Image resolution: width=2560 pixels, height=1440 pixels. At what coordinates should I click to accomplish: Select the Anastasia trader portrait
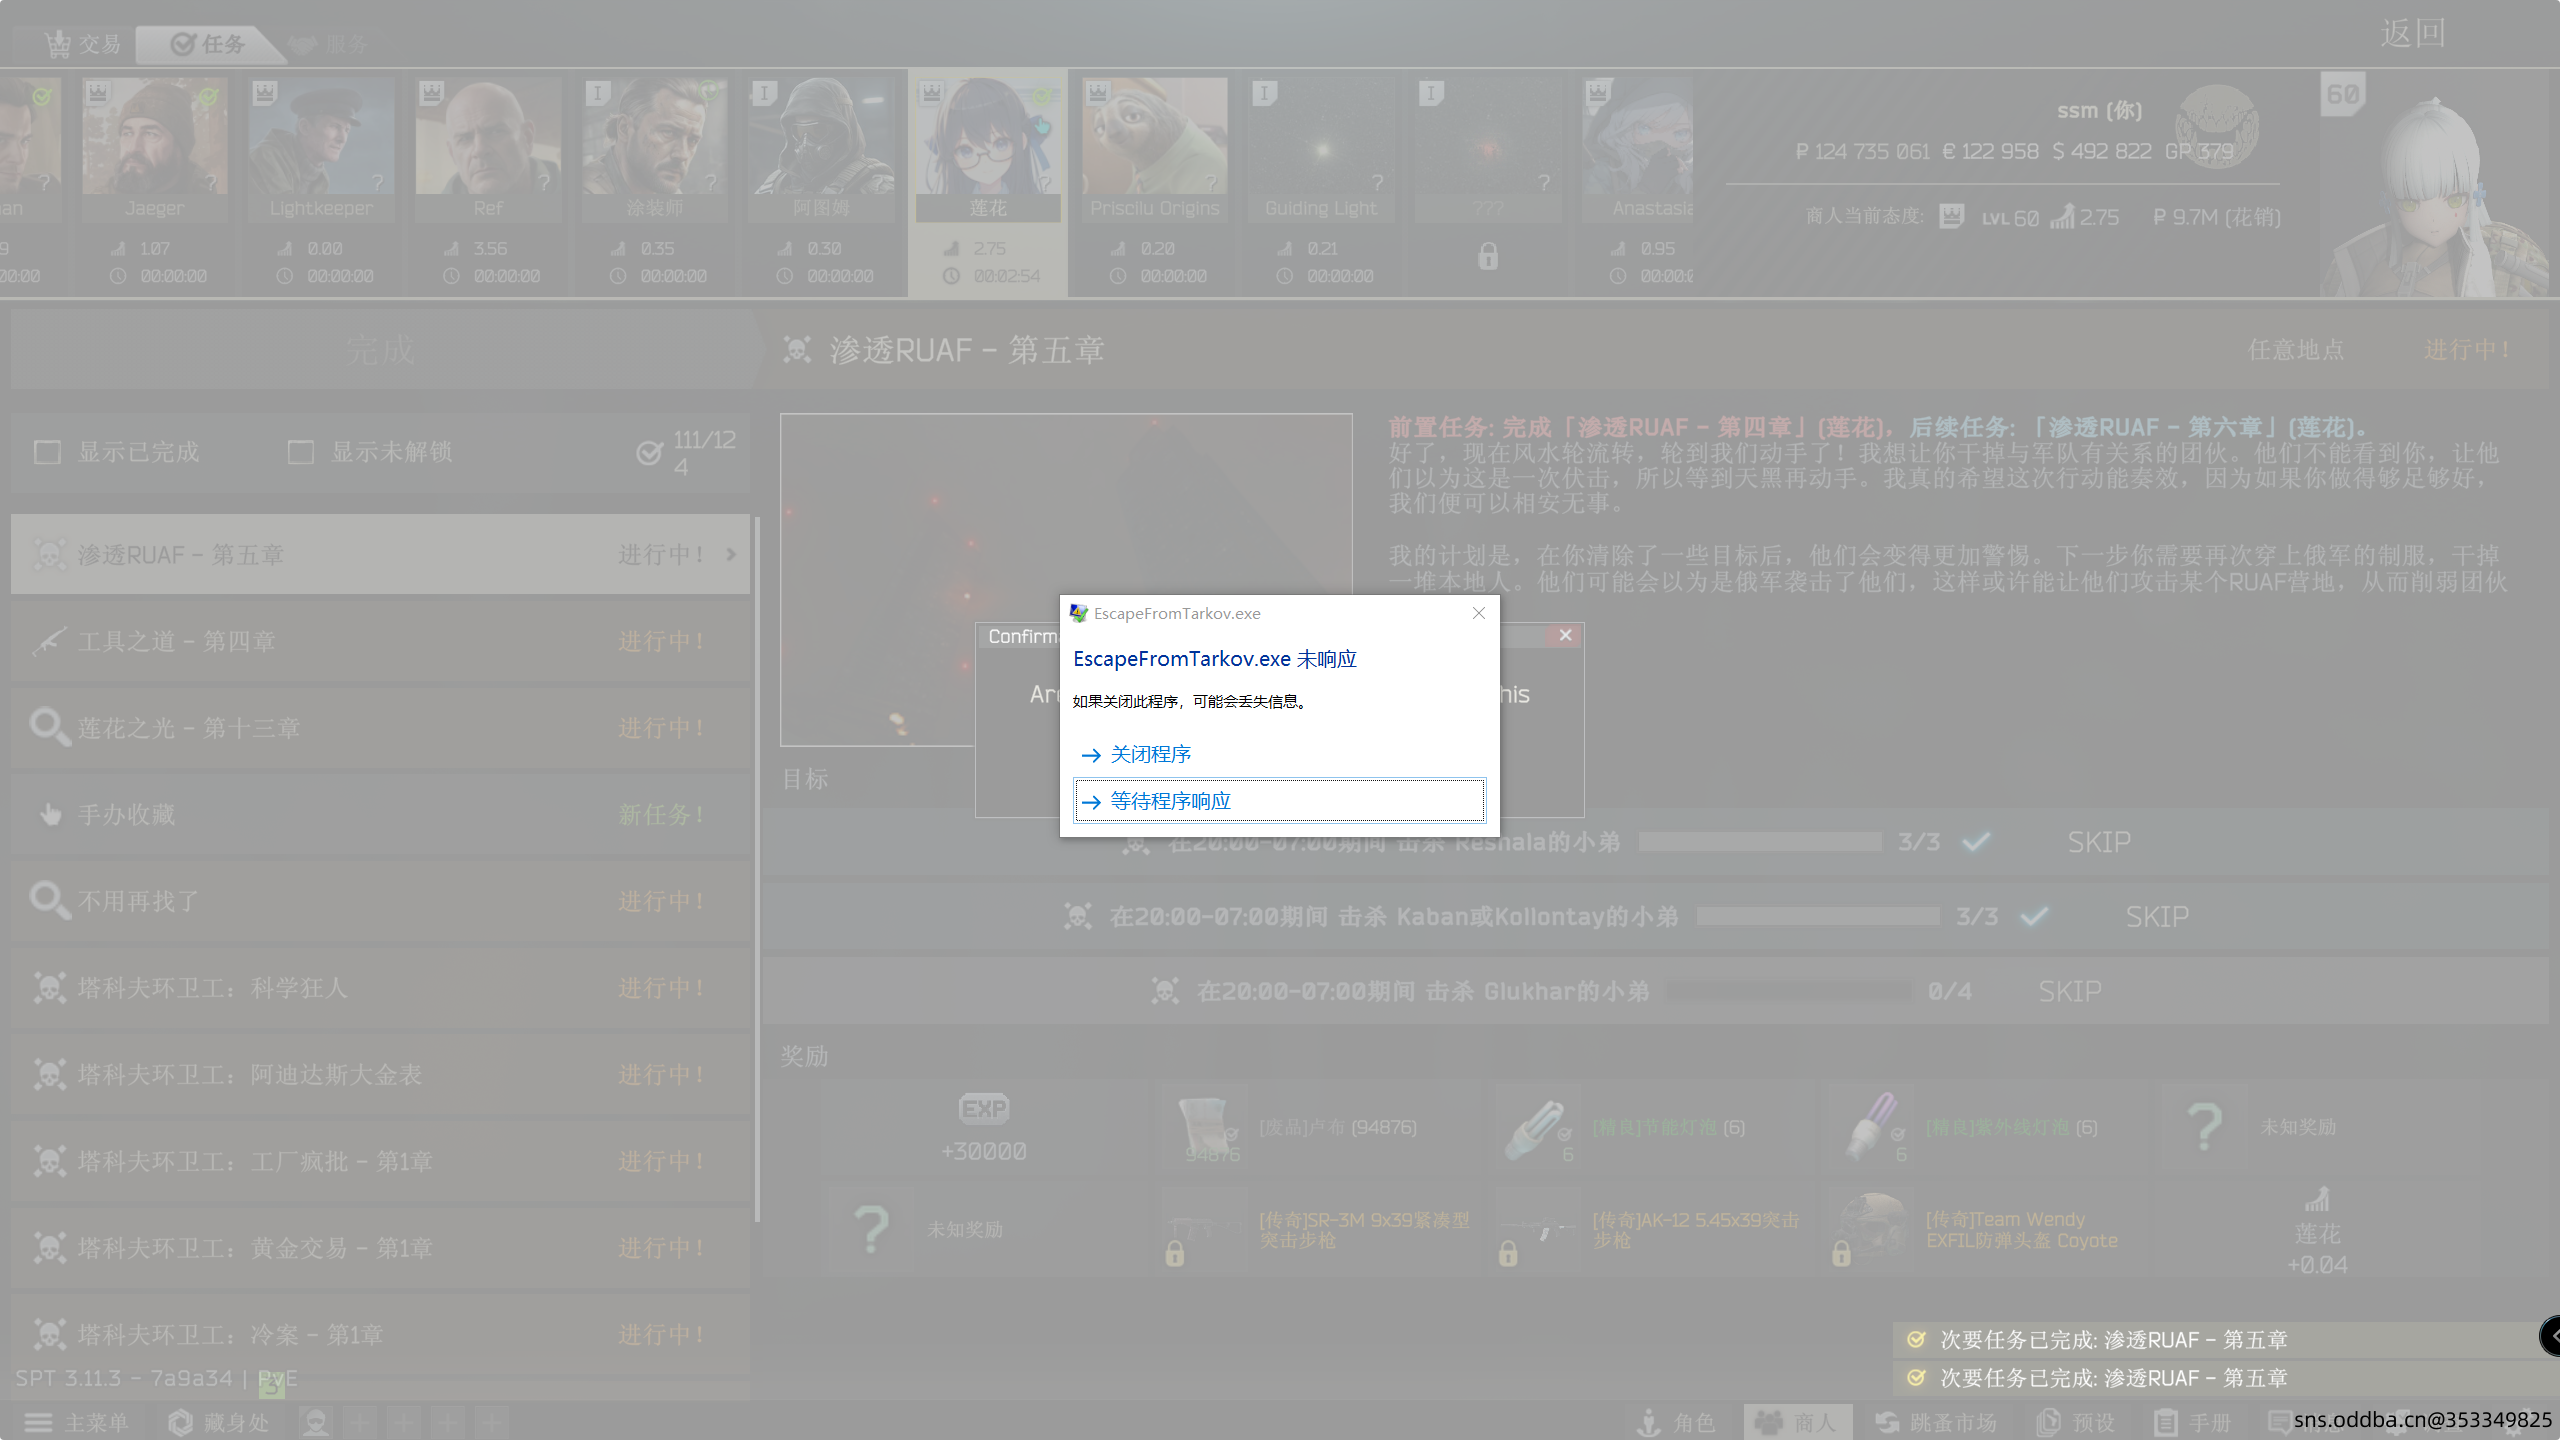pos(1638,136)
